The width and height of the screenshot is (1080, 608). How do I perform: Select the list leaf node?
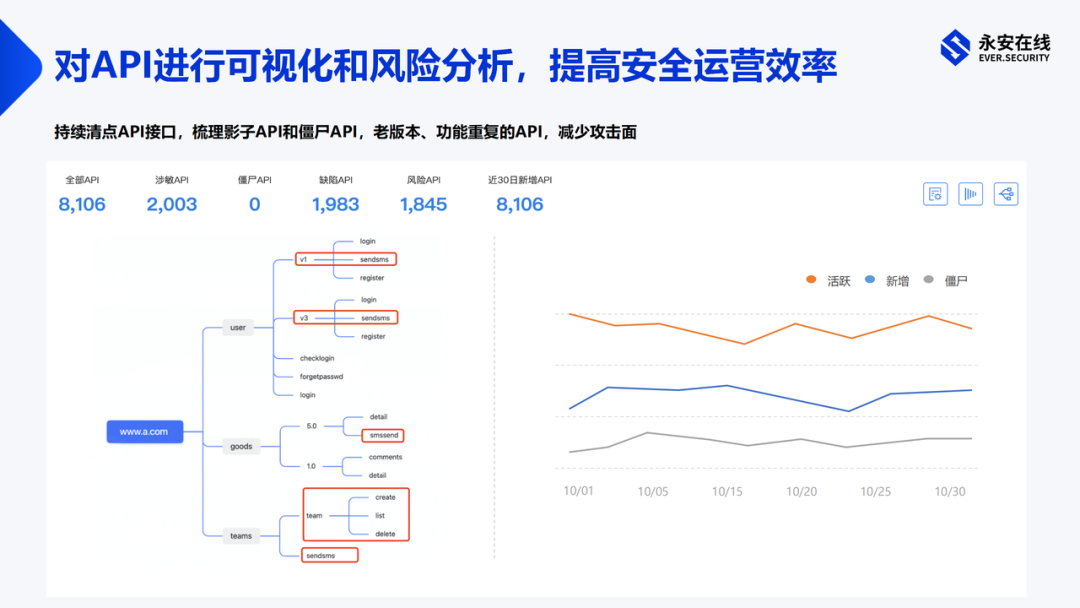pos(380,516)
